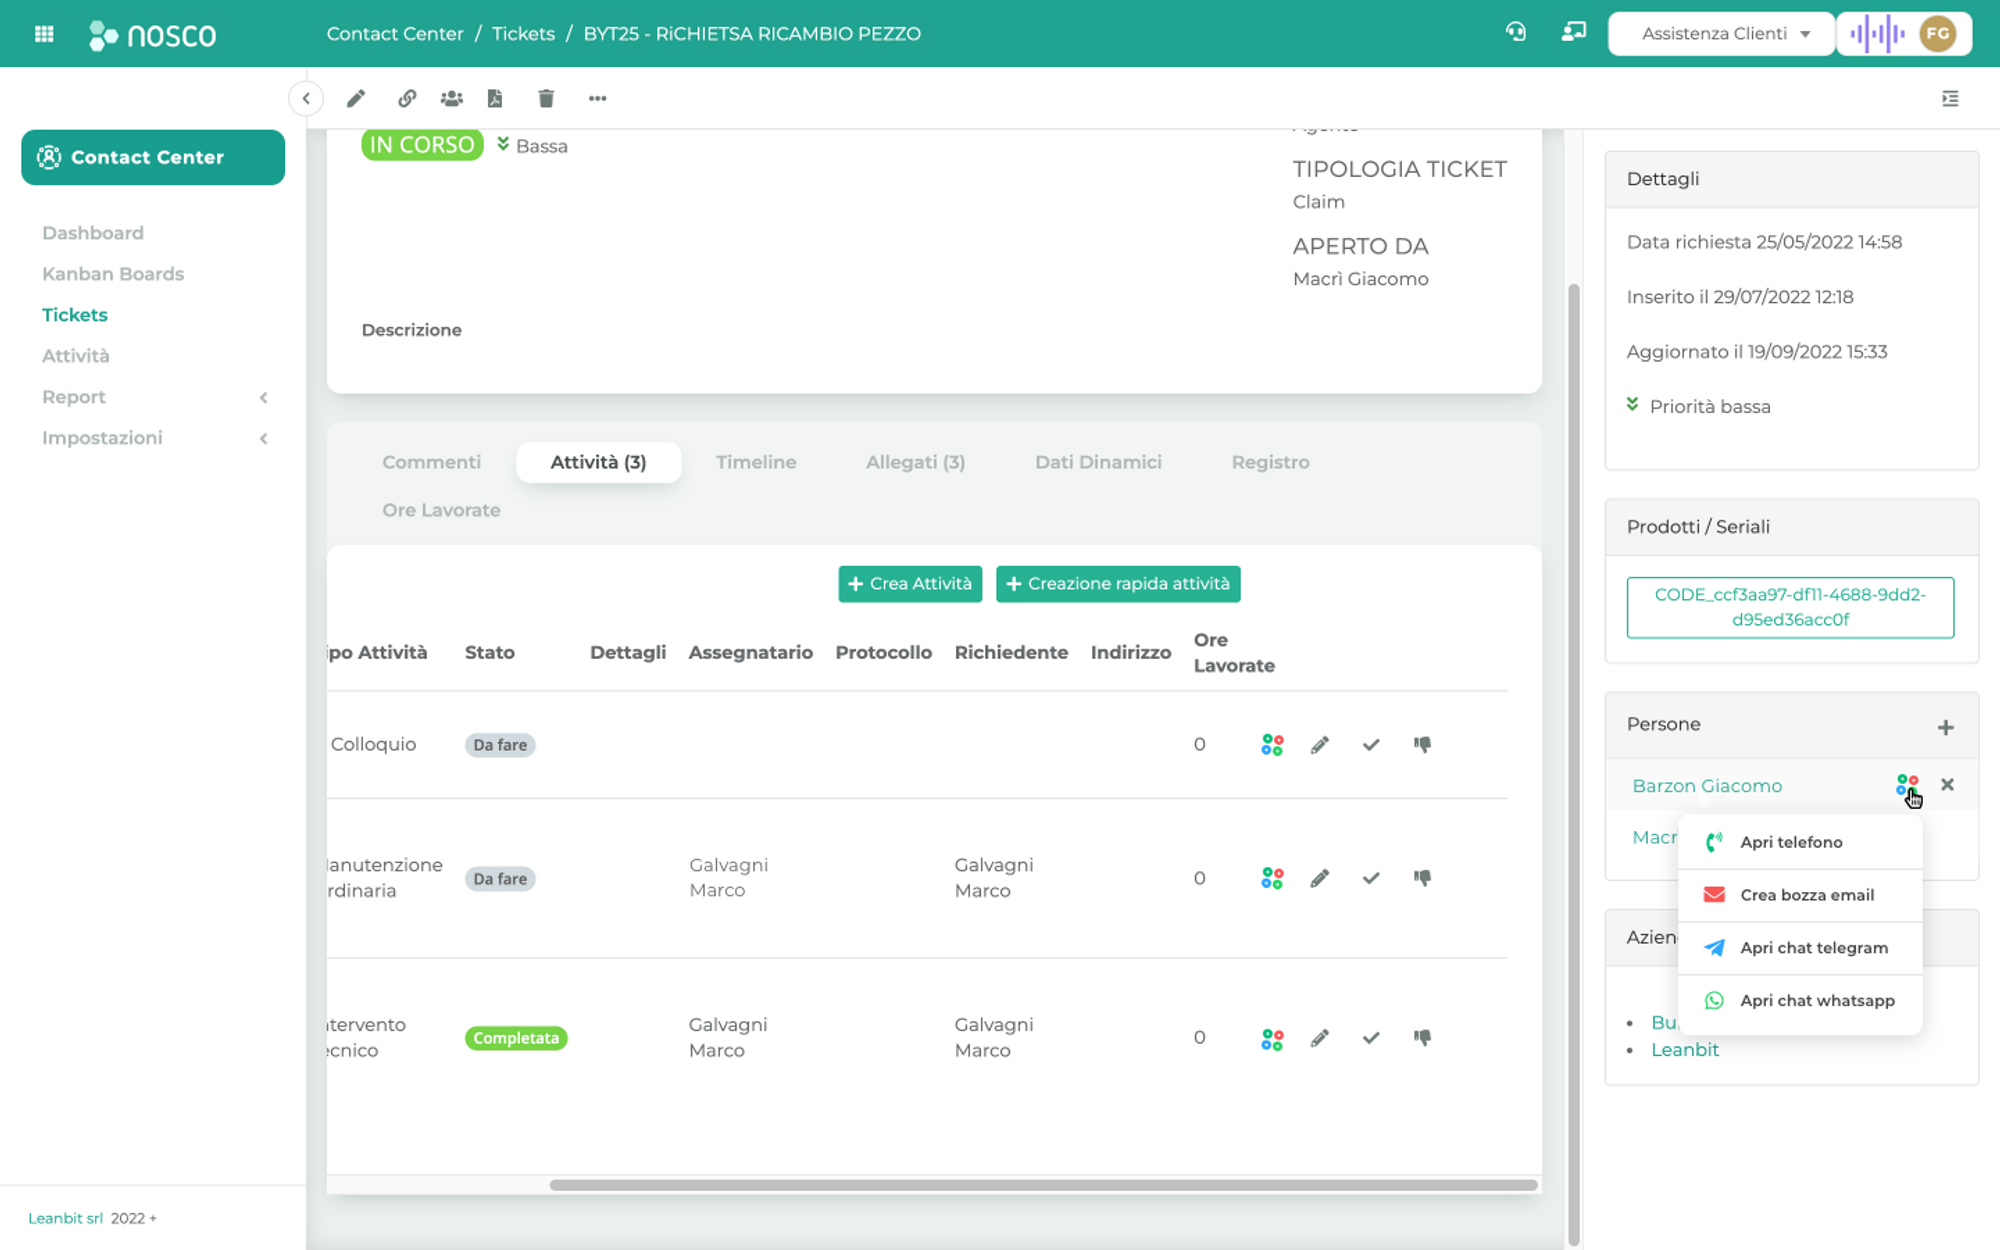Click thumbs down on Manutenzione ordinaria row
The width and height of the screenshot is (2000, 1250).
[1422, 878]
